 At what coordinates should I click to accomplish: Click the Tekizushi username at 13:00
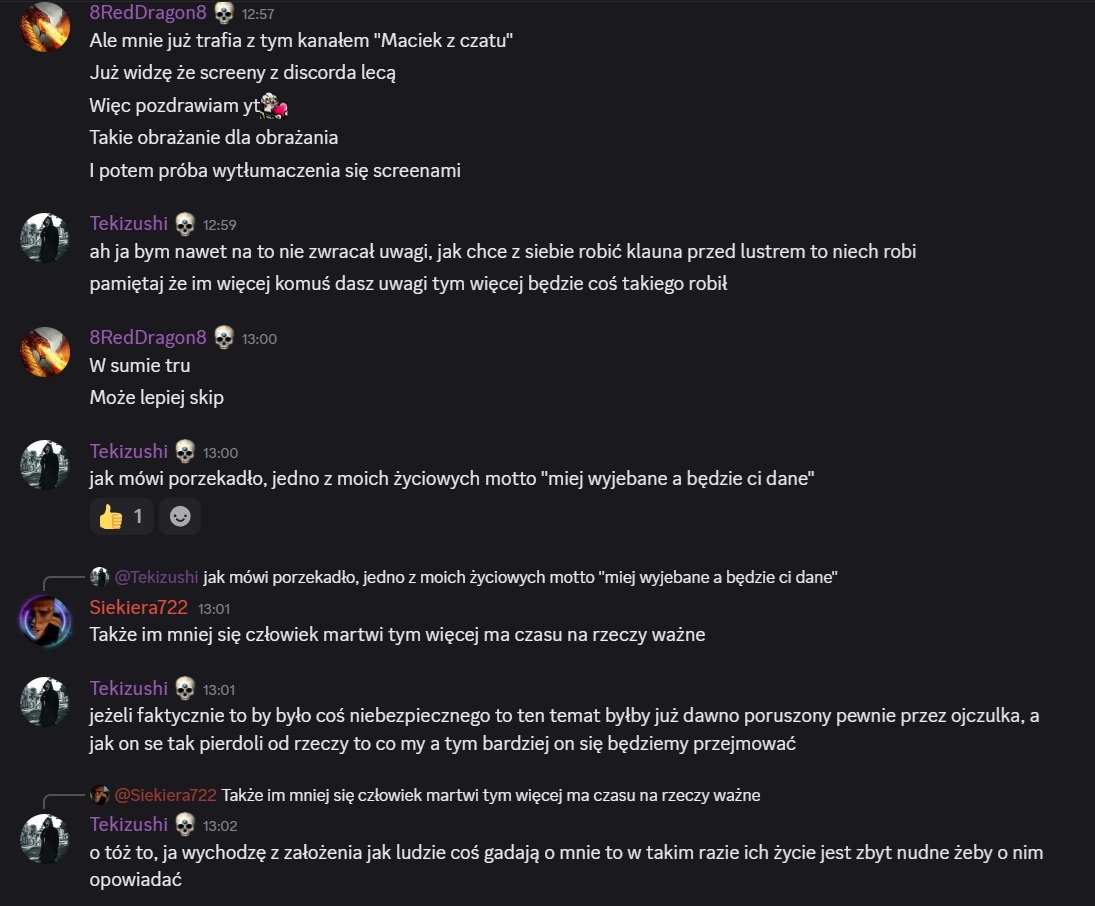coord(128,452)
